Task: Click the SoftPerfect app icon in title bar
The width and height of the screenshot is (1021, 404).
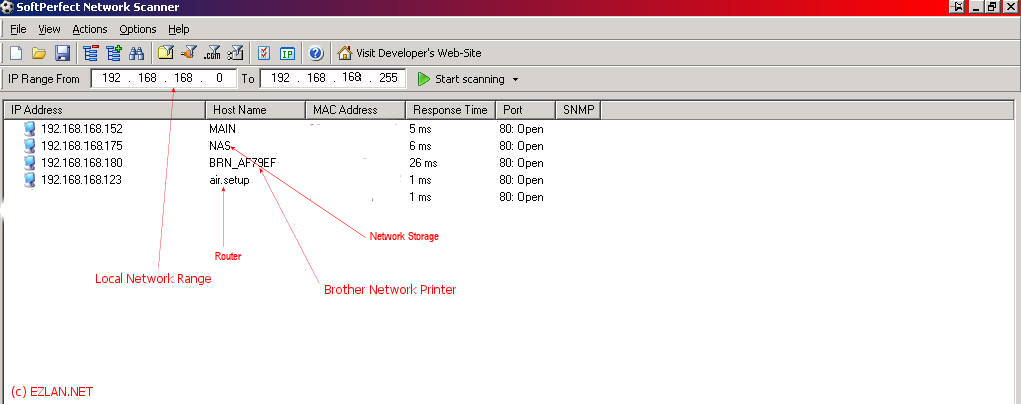Action: click(x=7, y=7)
